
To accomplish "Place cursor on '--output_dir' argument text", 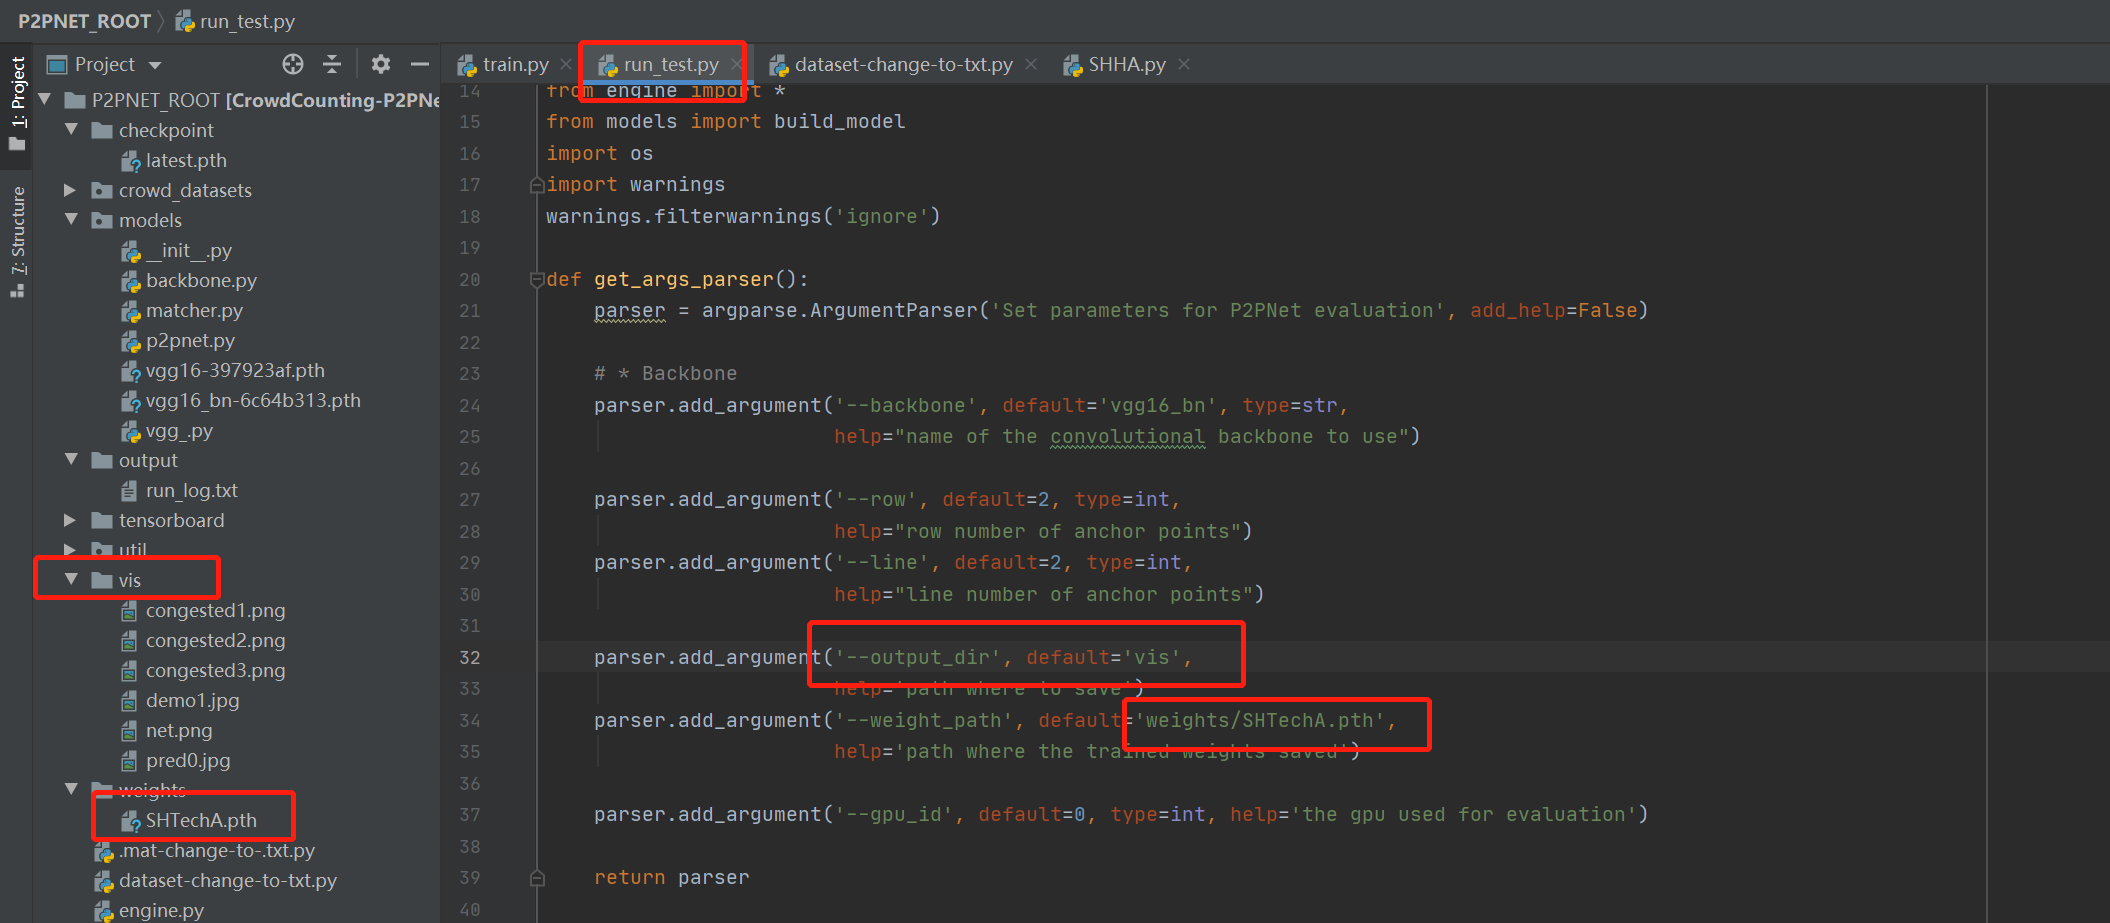I will tap(918, 657).
